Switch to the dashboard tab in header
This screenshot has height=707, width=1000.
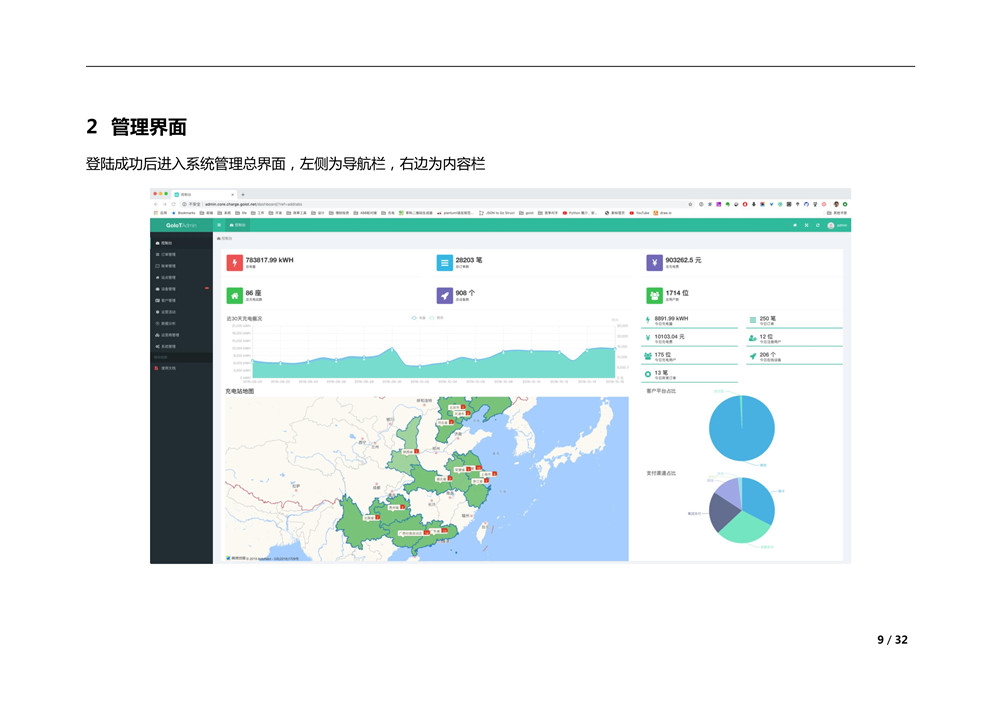click(x=238, y=225)
